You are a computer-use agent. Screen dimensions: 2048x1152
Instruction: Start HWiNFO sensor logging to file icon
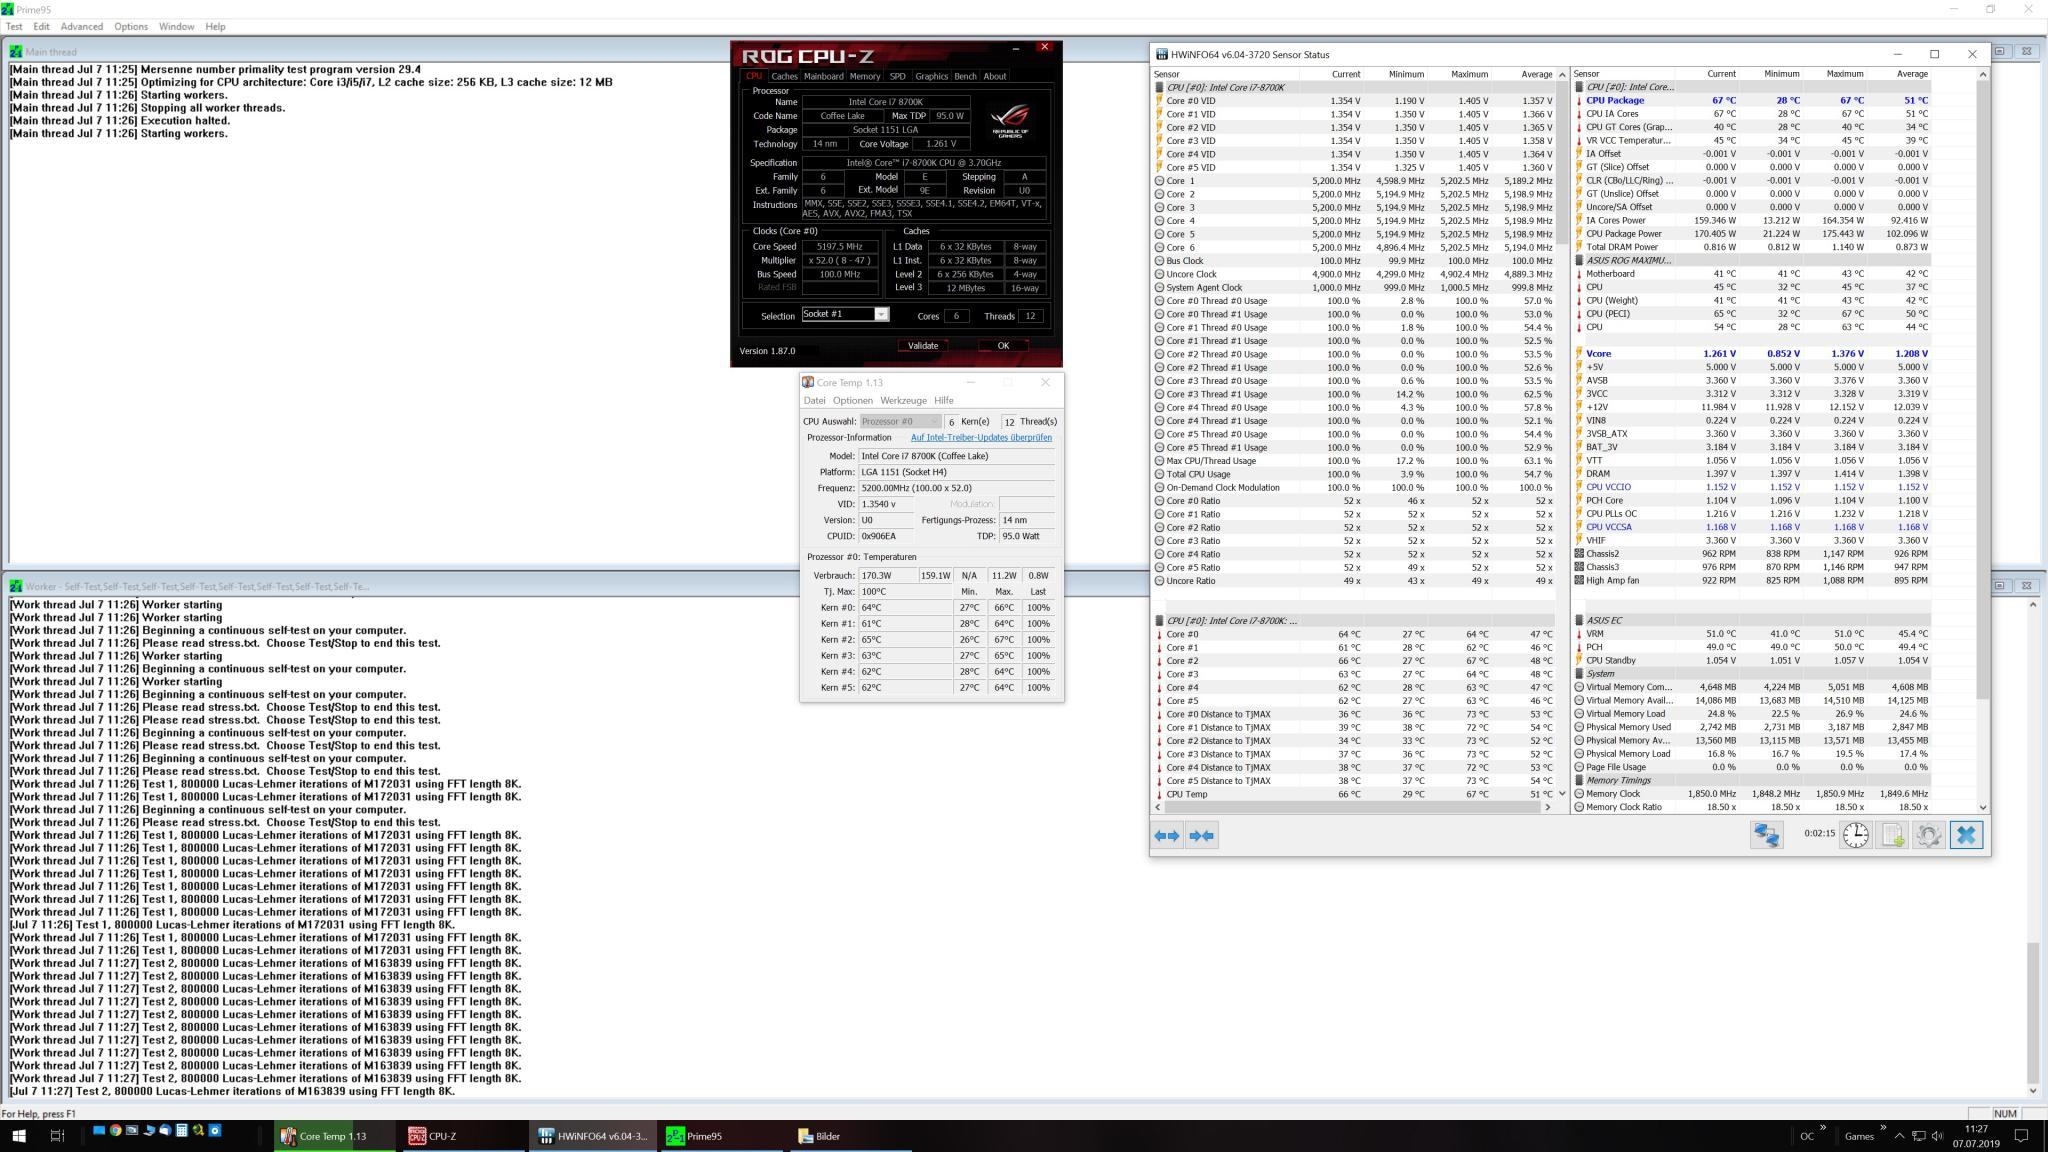tap(1893, 835)
